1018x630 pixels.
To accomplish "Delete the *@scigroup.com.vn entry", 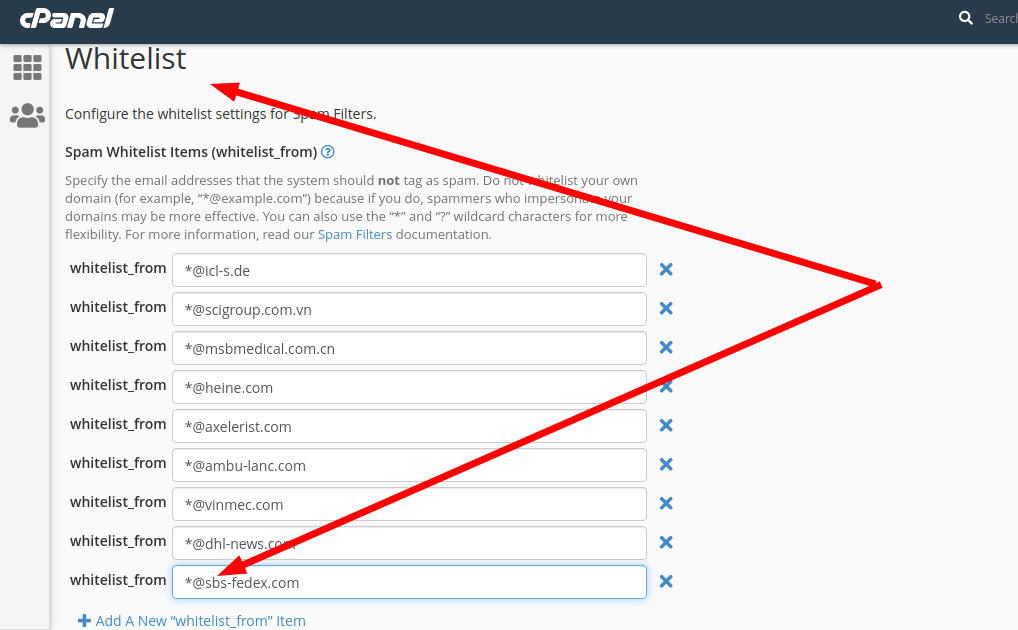I will click(666, 309).
